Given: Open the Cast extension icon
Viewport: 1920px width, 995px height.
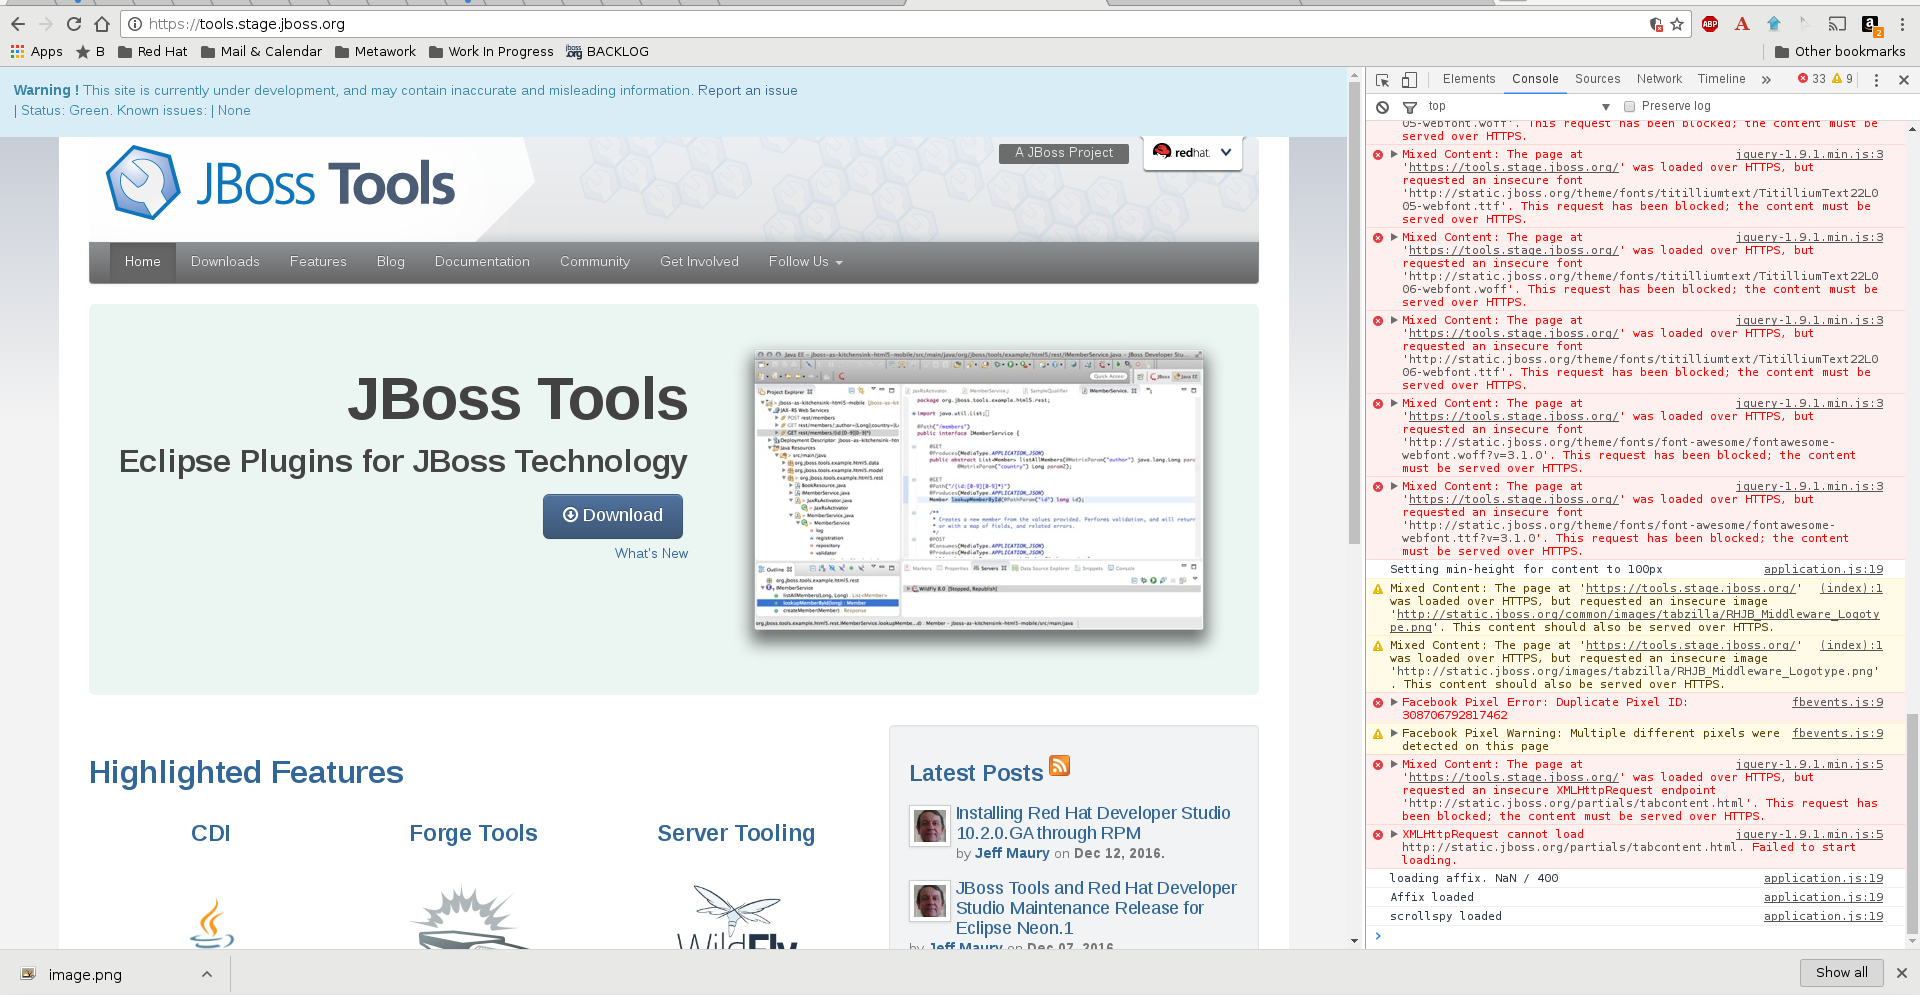Looking at the screenshot, I should (x=1838, y=24).
